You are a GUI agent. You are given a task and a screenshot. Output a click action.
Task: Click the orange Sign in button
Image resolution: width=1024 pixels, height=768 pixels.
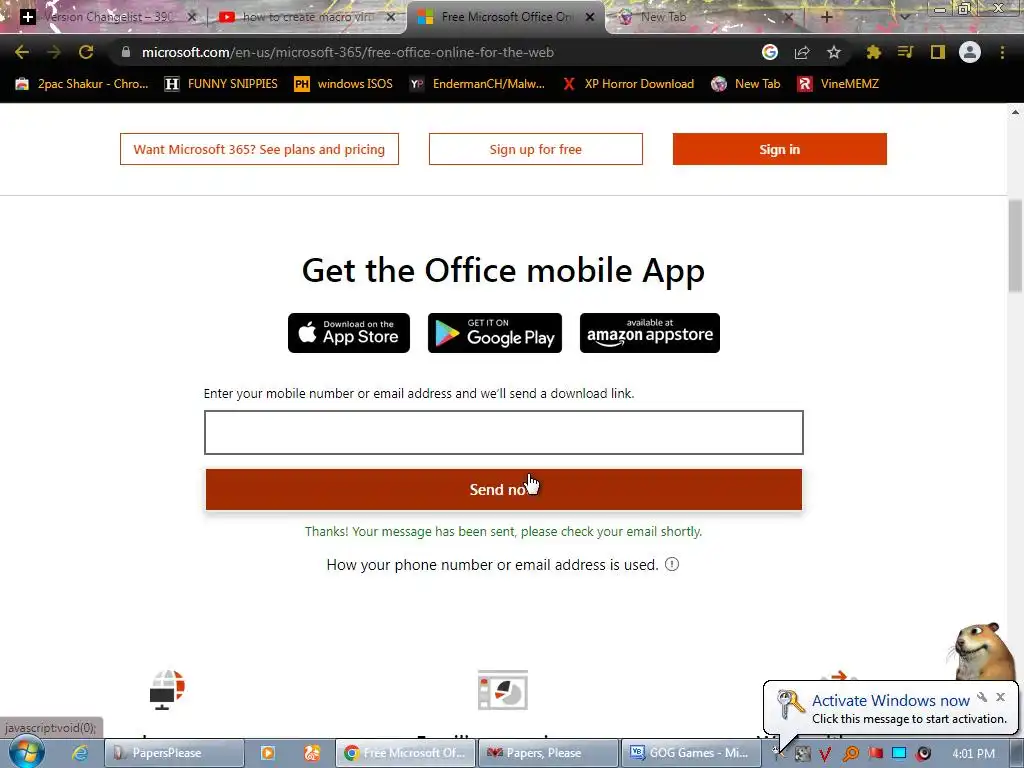(780, 149)
